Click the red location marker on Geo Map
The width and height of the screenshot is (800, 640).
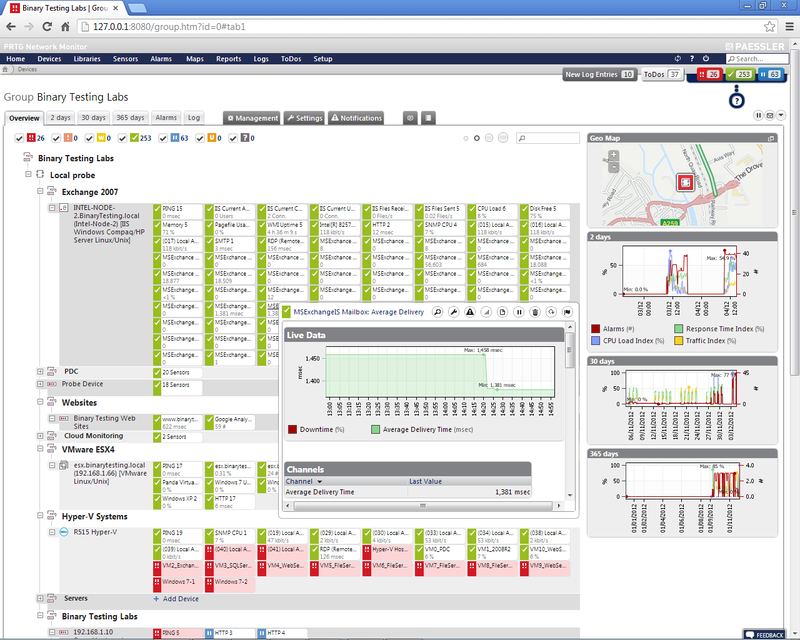(685, 182)
